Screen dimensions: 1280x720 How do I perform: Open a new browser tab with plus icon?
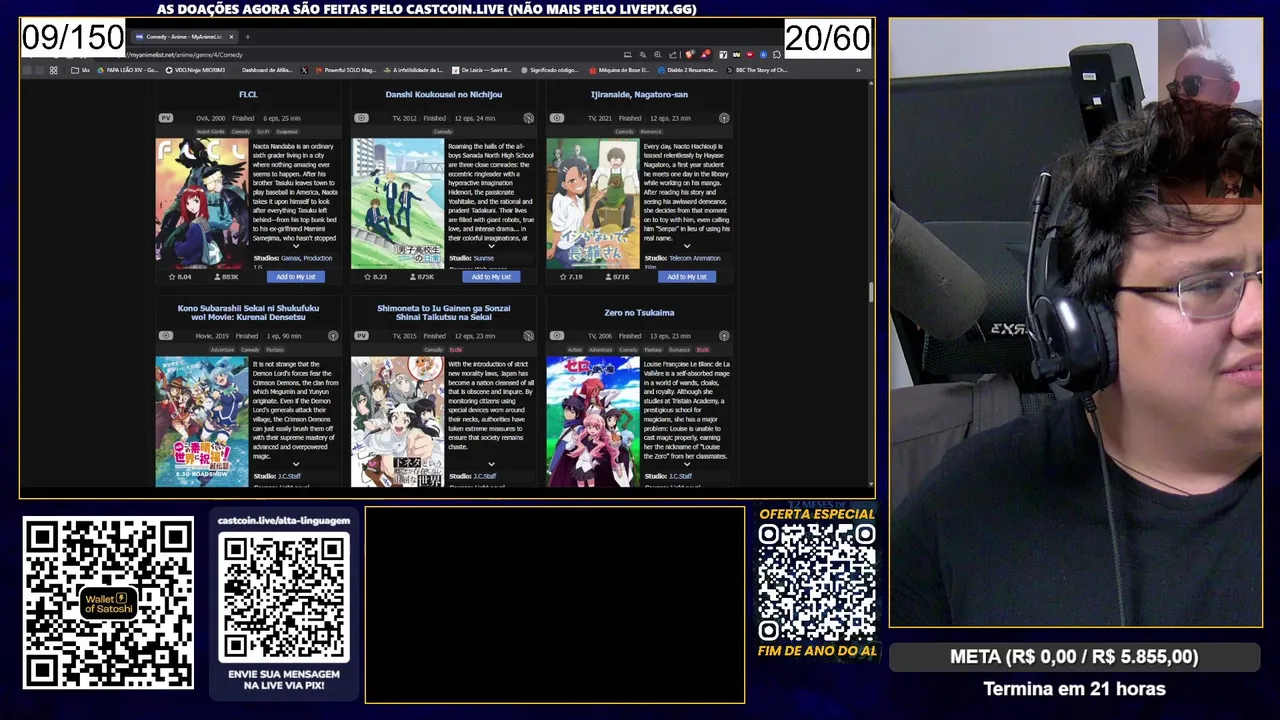[x=248, y=37]
